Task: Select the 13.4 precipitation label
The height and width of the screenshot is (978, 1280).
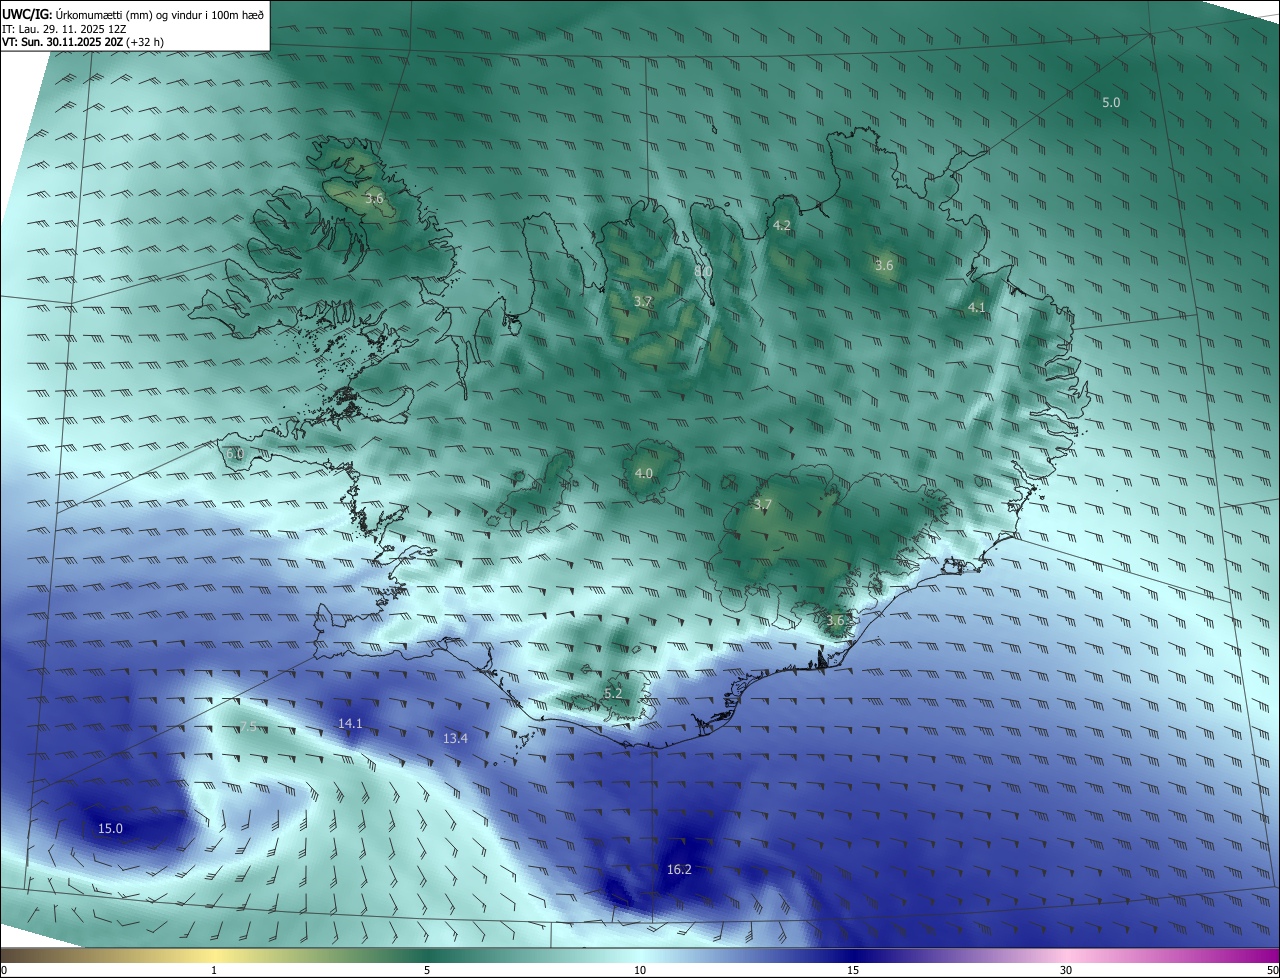Action: [455, 738]
